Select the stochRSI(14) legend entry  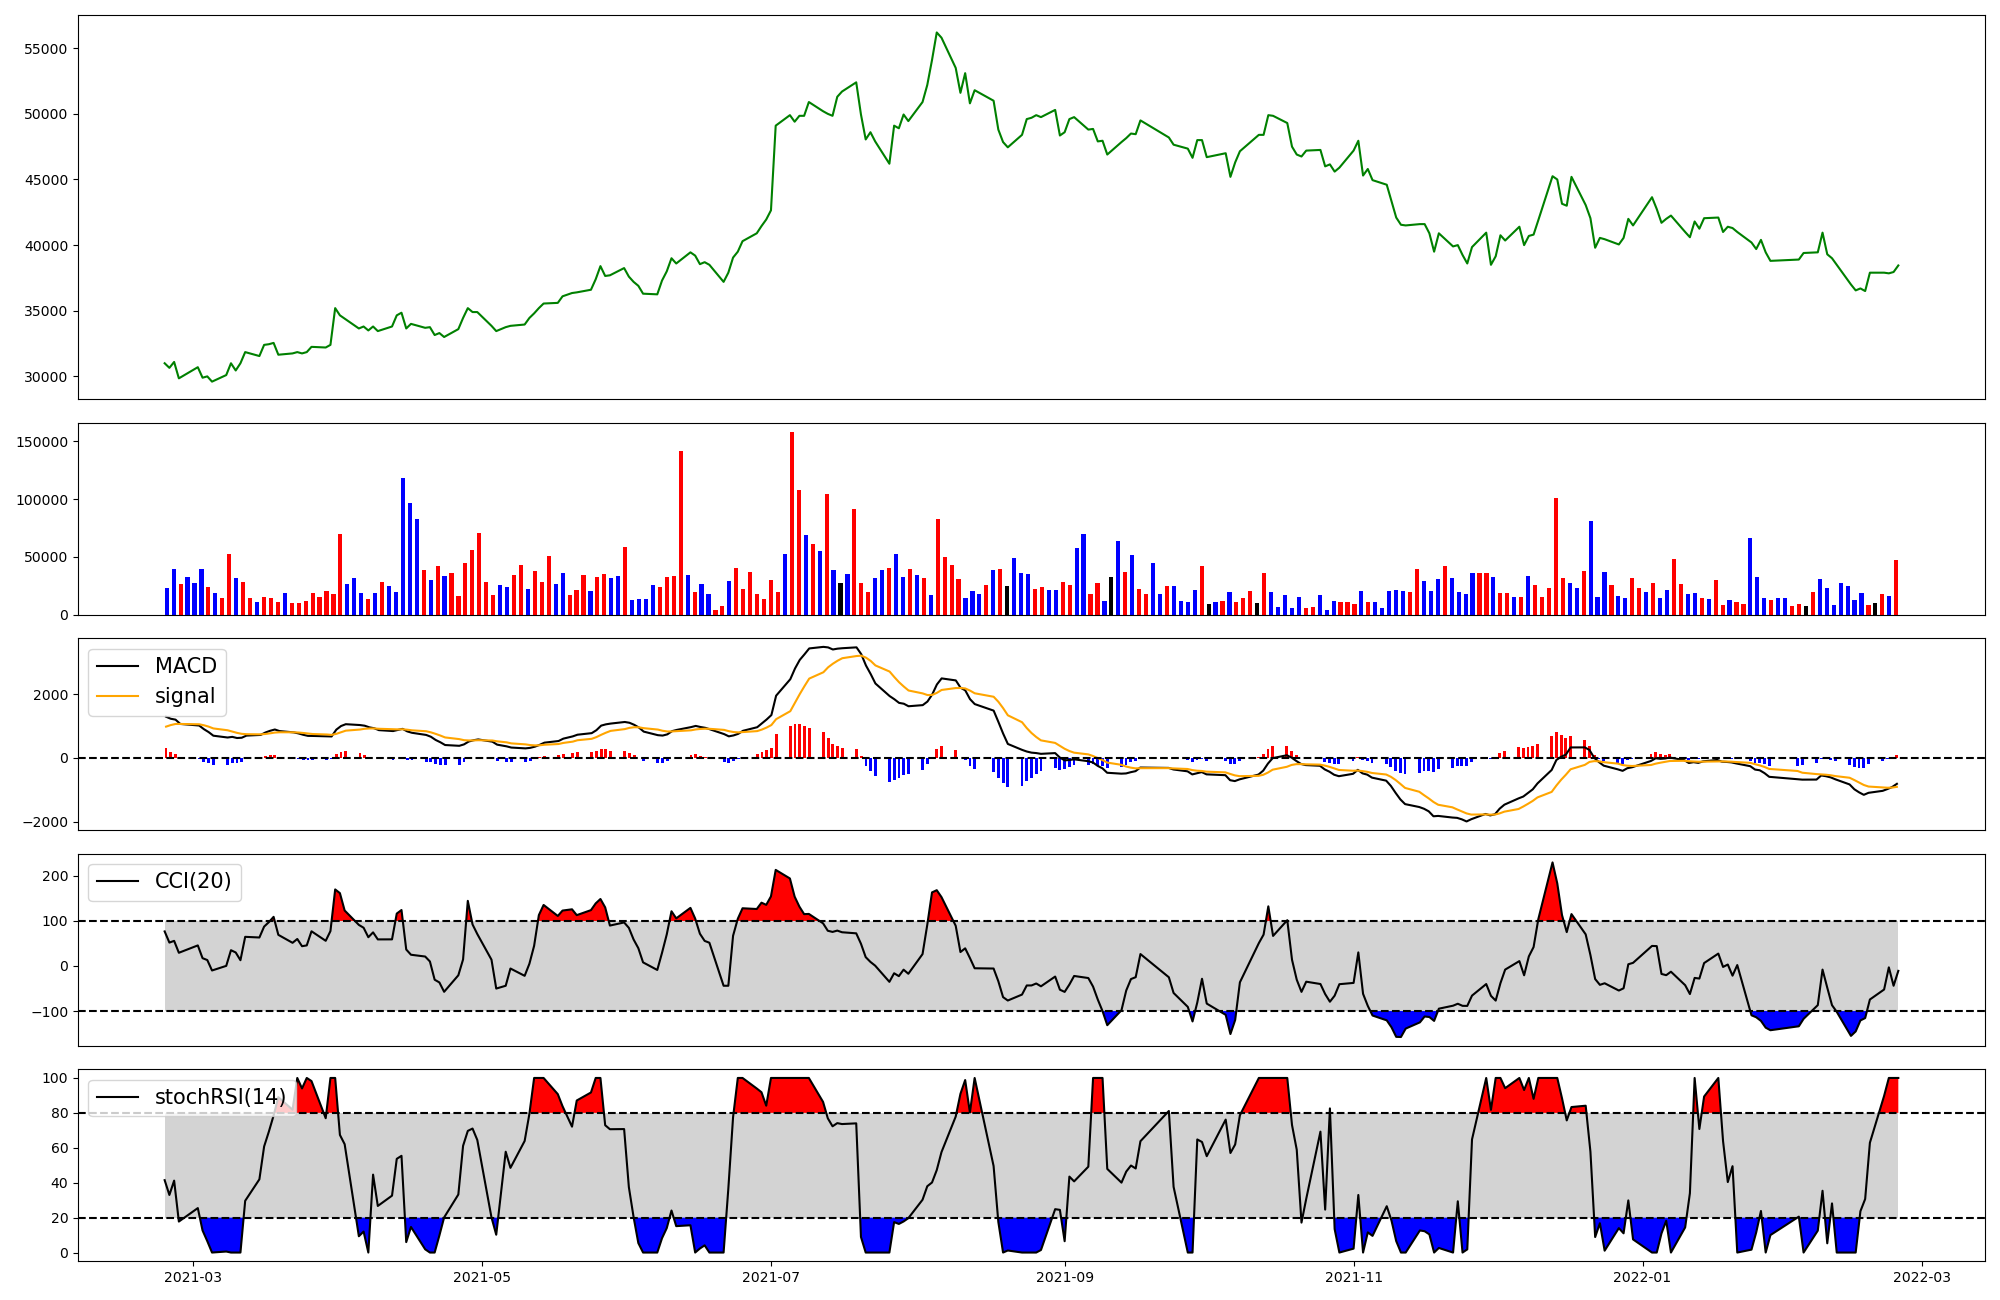click(220, 1097)
